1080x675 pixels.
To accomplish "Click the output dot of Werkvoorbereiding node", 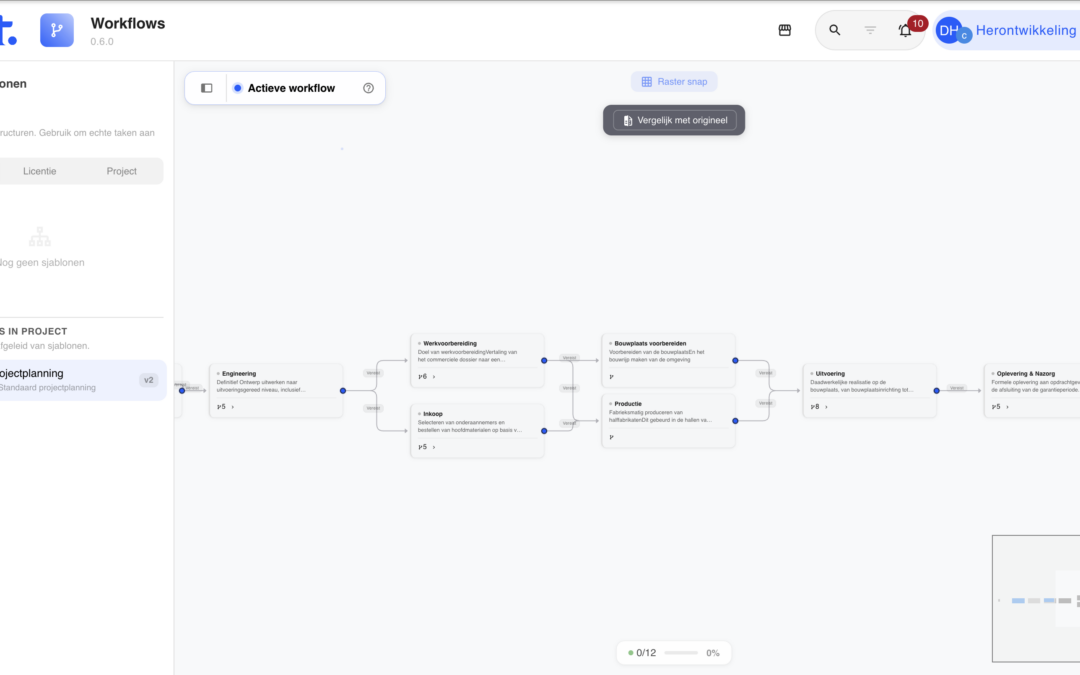I will pyautogui.click(x=544, y=360).
